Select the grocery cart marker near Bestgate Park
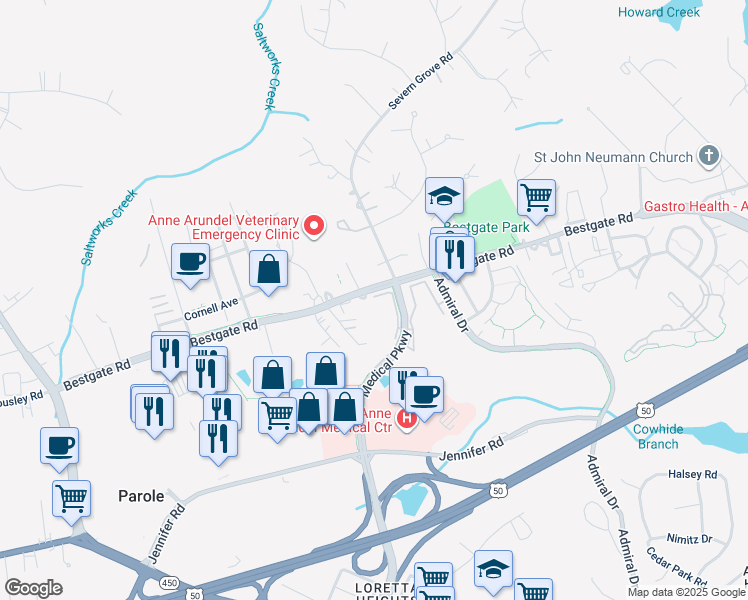 [x=536, y=201]
